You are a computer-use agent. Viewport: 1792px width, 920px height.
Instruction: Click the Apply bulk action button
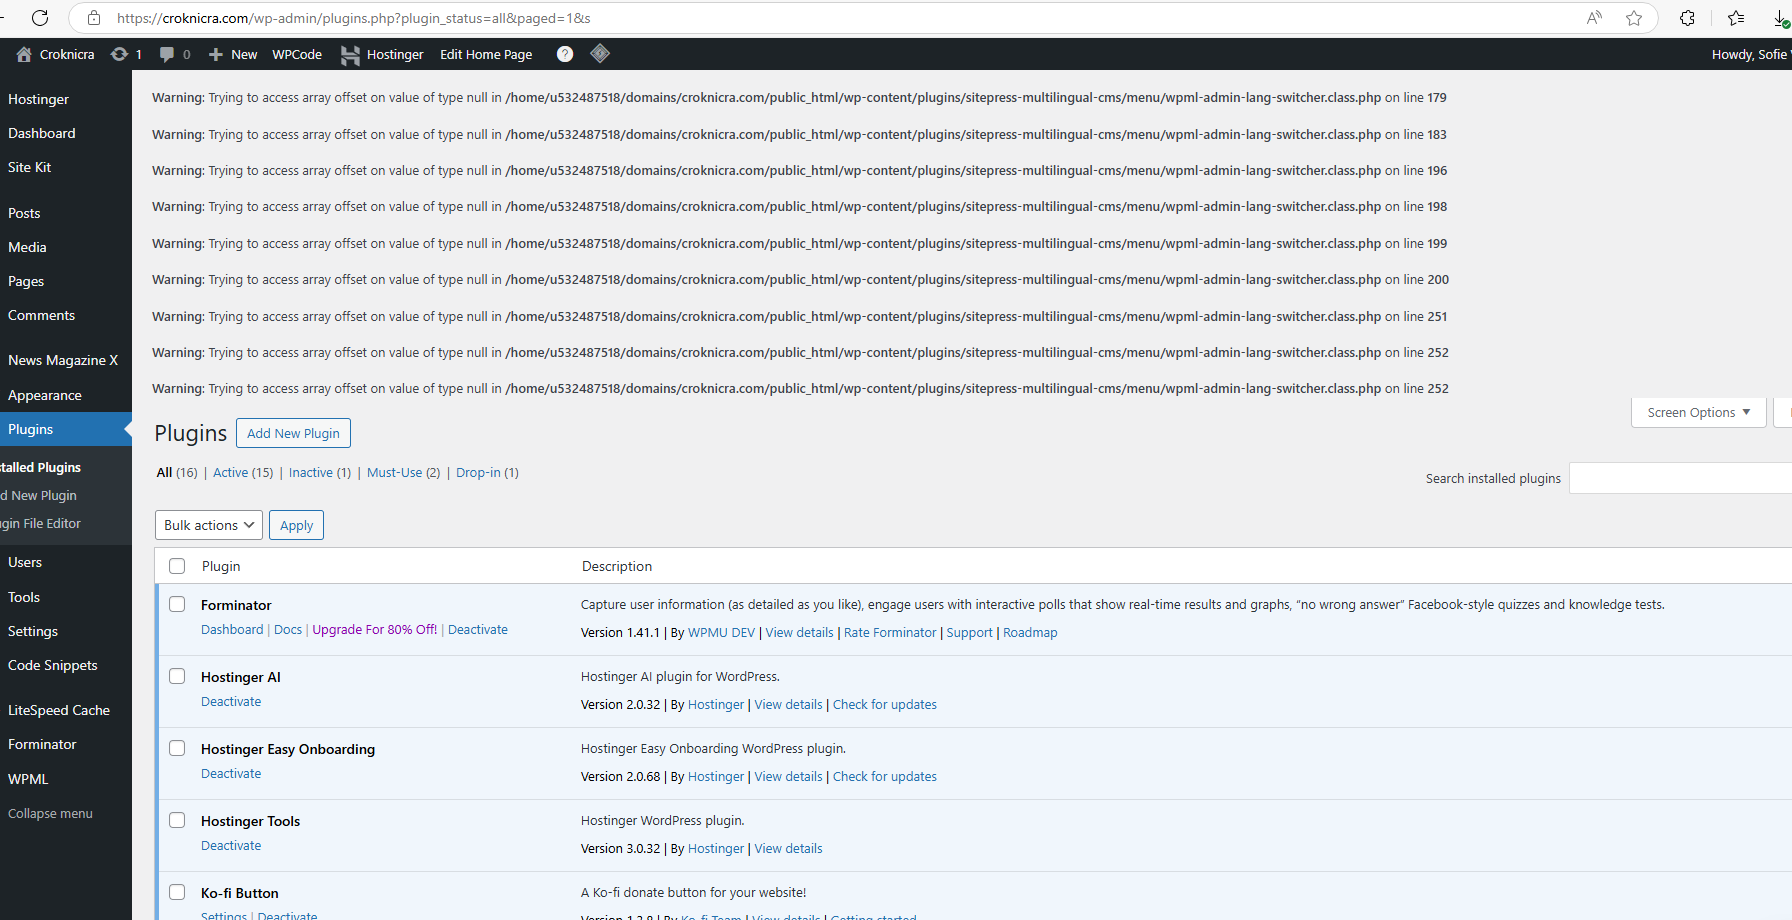click(296, 525)
